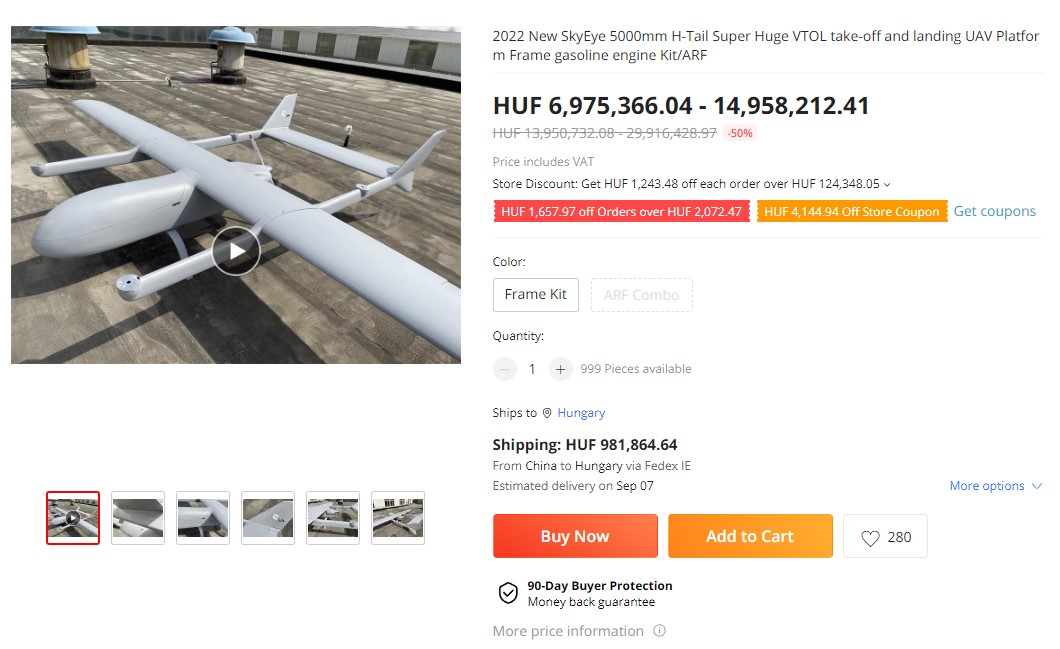View the last product thumbnail
This screenshot has height=649, width=1060.
tap(398, 518)
